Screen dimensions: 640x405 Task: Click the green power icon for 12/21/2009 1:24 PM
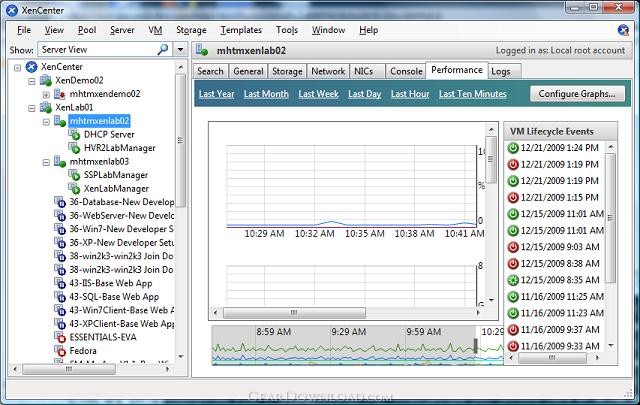point(513,148)
